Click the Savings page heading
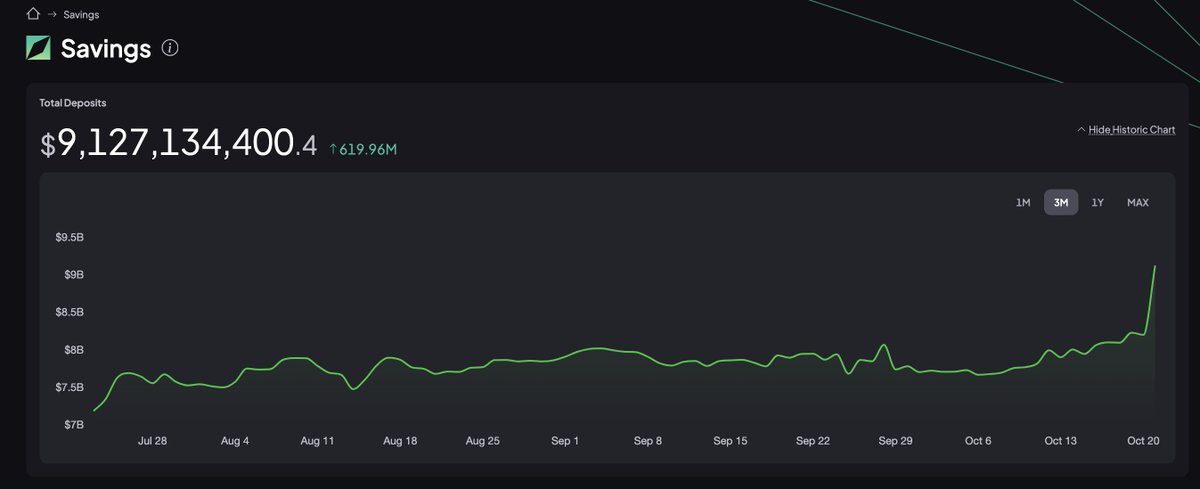 click(x=106, y=48)
